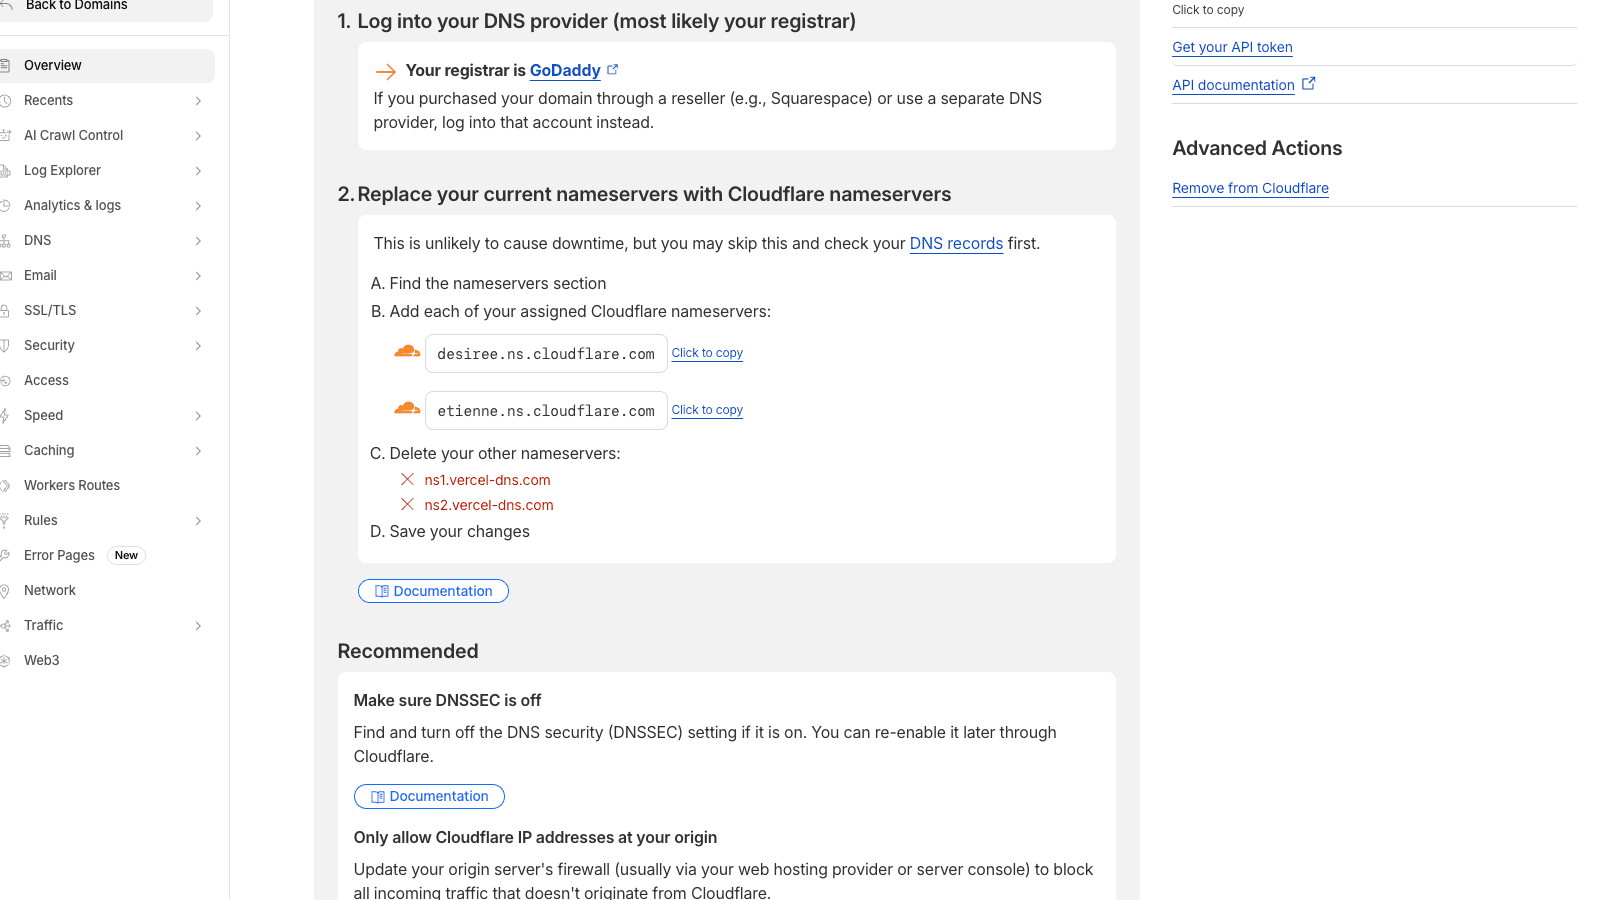Expand the SSL/TLS sidebar chevron

point(198,311)
